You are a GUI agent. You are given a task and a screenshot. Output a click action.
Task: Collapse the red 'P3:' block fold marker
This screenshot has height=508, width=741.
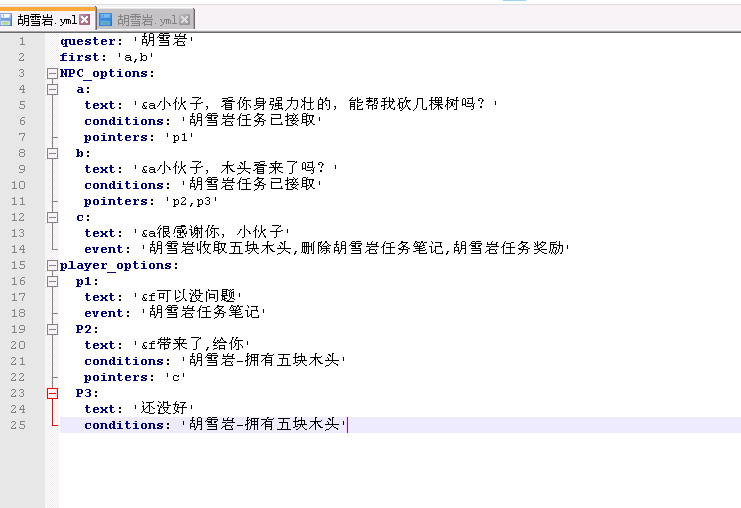[52, 393]
